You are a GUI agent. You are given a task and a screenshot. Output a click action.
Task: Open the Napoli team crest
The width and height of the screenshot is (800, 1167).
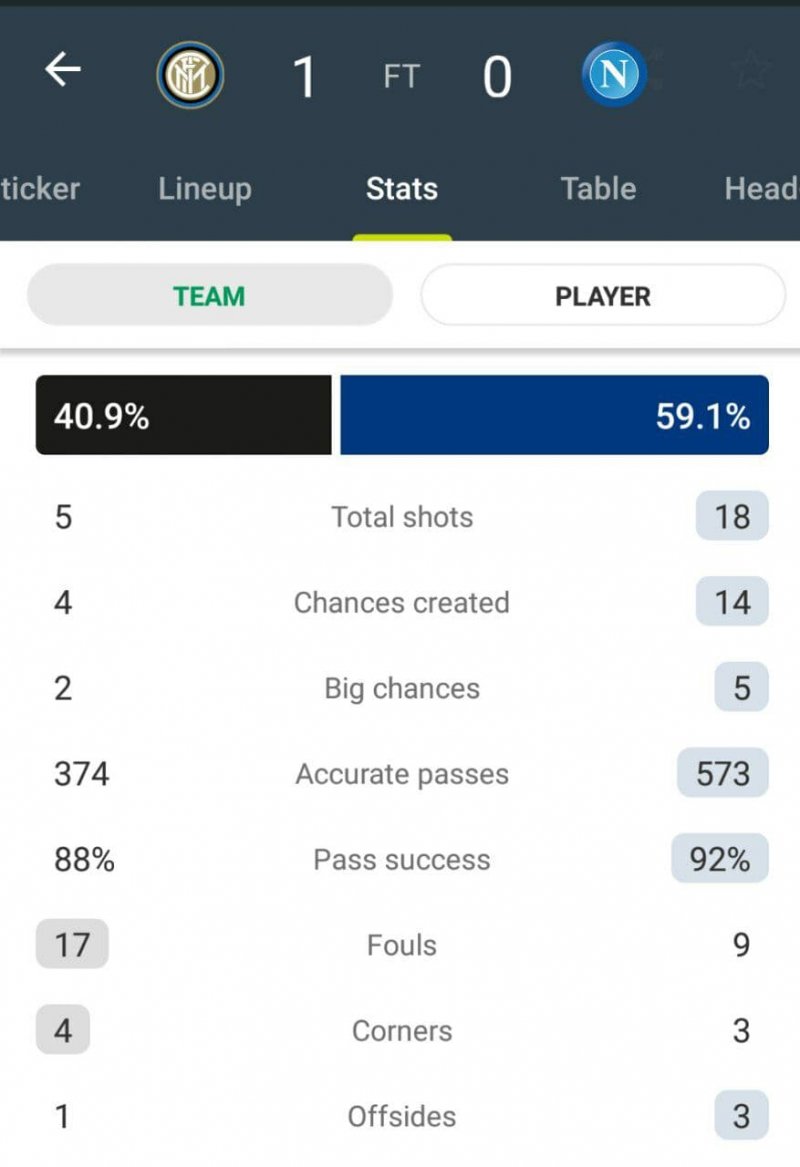click(615, 75)
